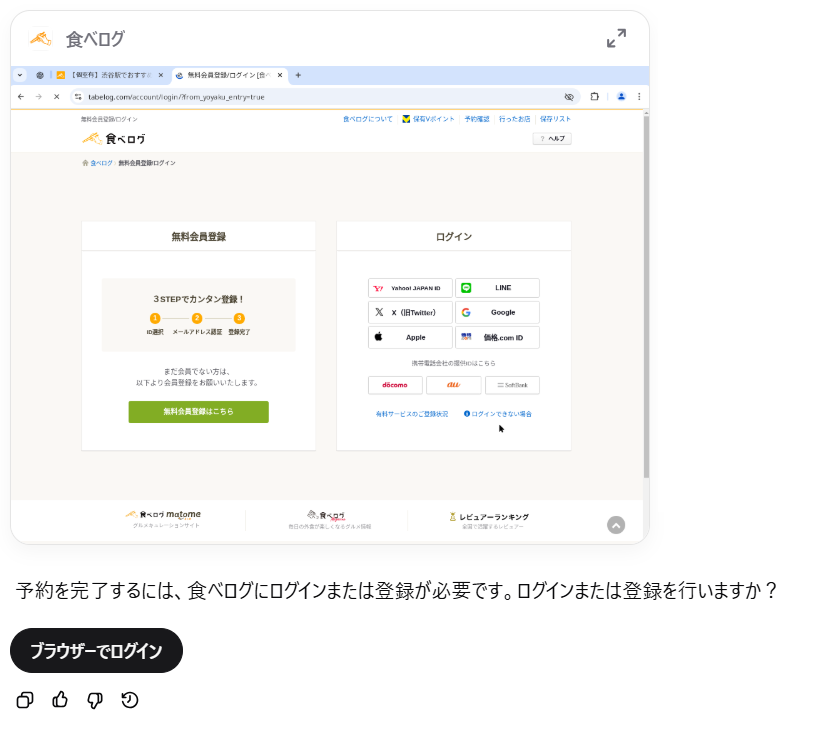Click the ヘルプ button
Image resolution: width=824 pixels, height=743 pixels.
[x=552, y=139]
